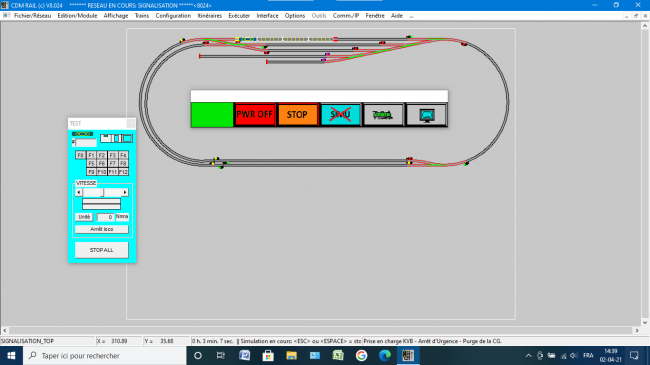Click the red PWR OFF button
The width and height of the screenshot is (650, 365).
(255, 114)
